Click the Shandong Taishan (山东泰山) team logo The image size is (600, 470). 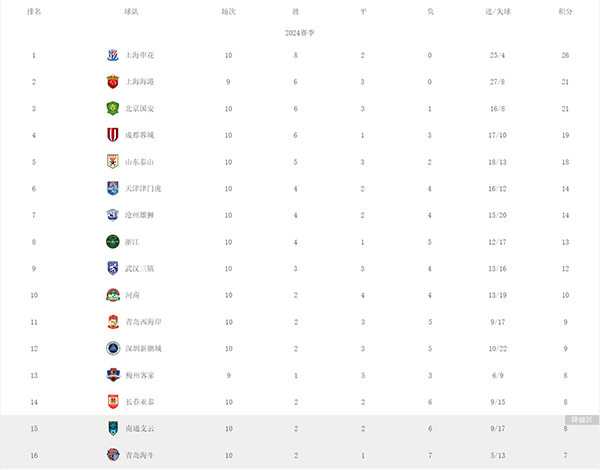click(113, 161)
